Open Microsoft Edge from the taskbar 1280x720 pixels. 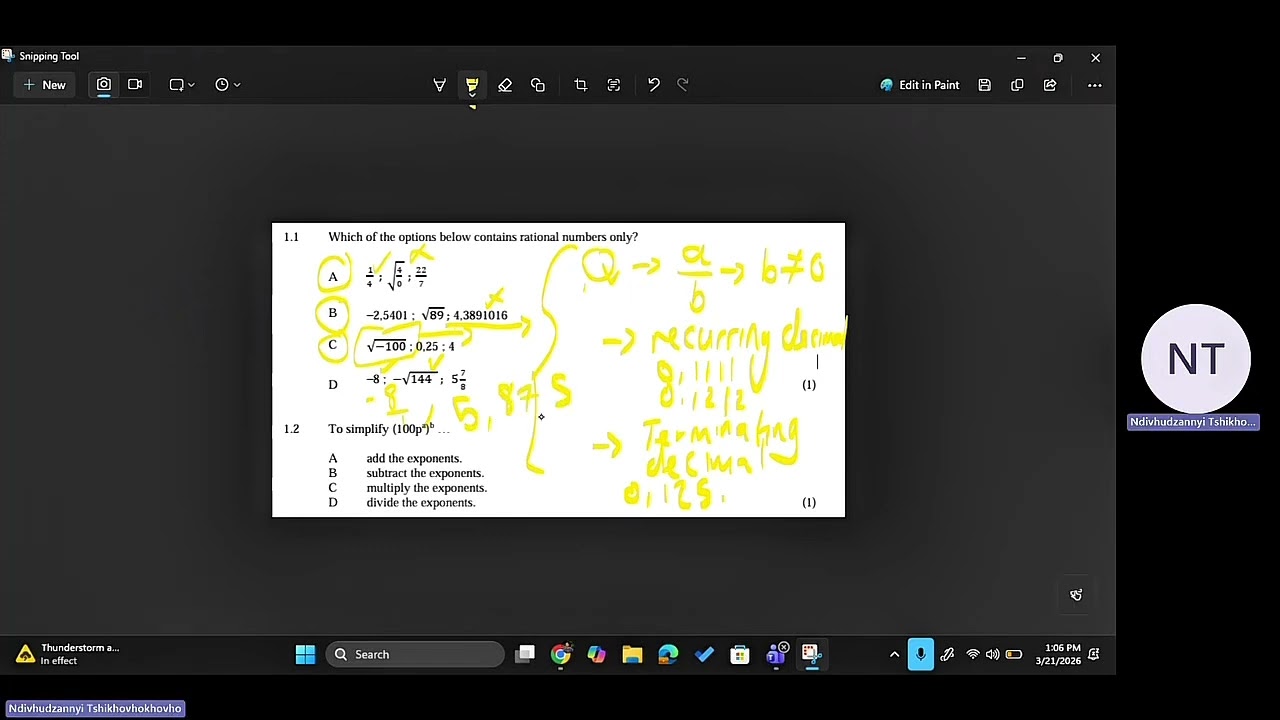pyautogui.click(x=668, y=654)
